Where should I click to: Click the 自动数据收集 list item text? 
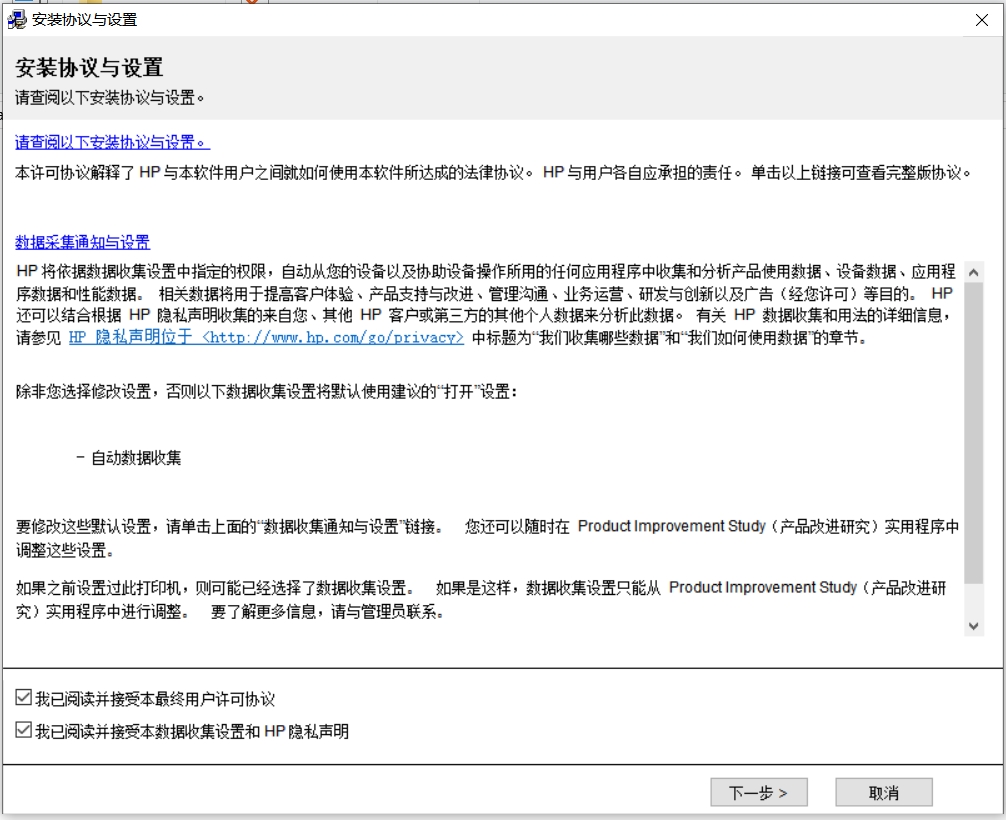coord(136,457)
